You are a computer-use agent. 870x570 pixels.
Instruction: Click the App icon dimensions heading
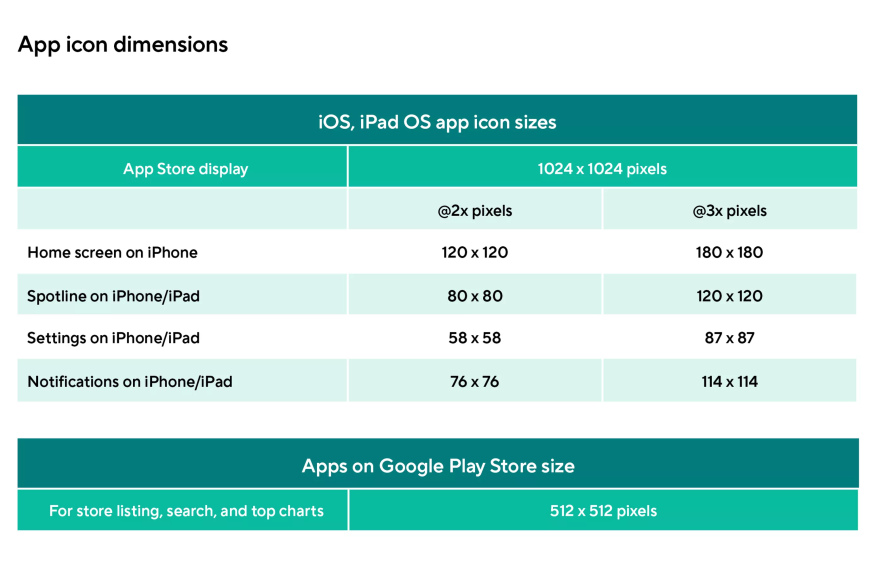pyautogui.click(x=123, y=44)
